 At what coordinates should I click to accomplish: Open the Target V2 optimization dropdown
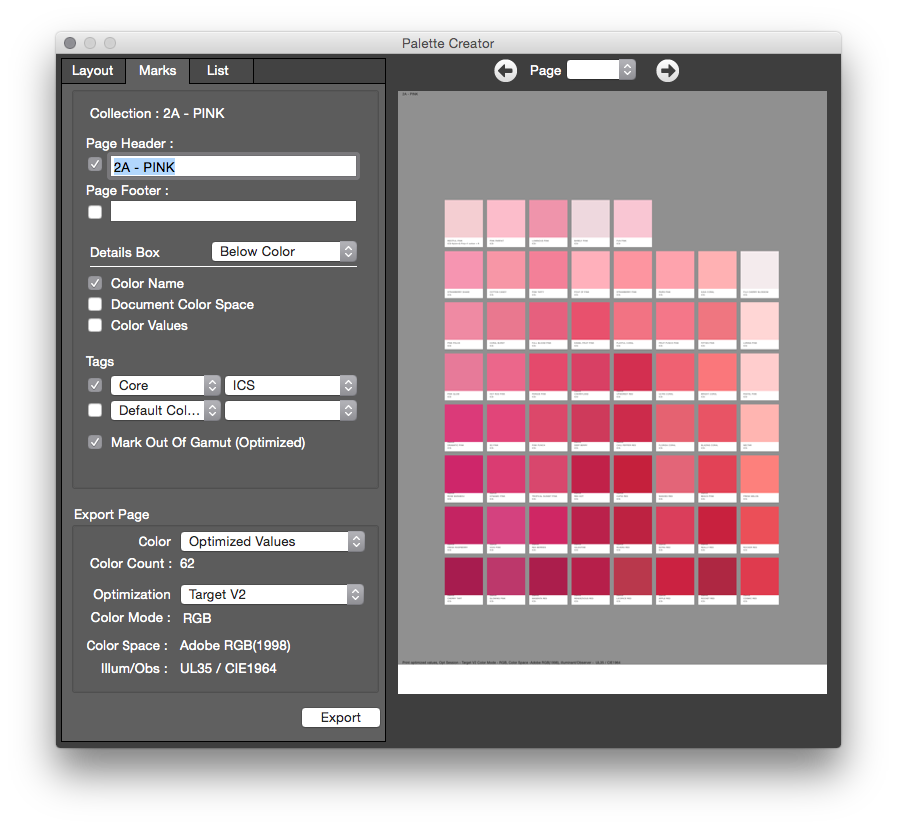[272, 595]
